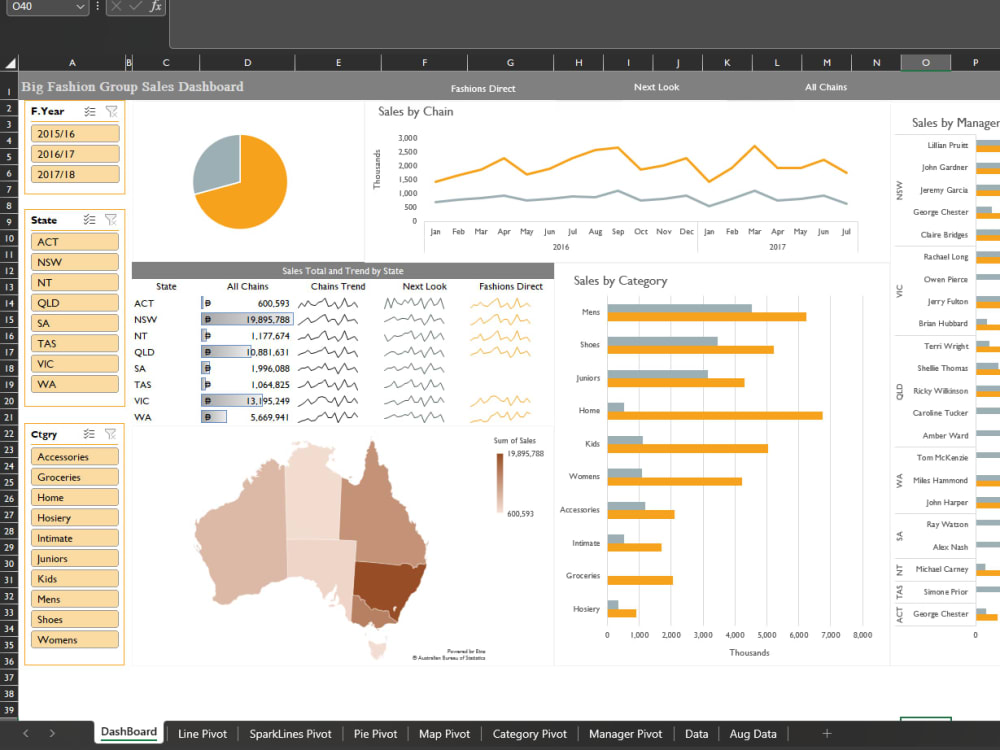Clear filter on State slicer

111,220
